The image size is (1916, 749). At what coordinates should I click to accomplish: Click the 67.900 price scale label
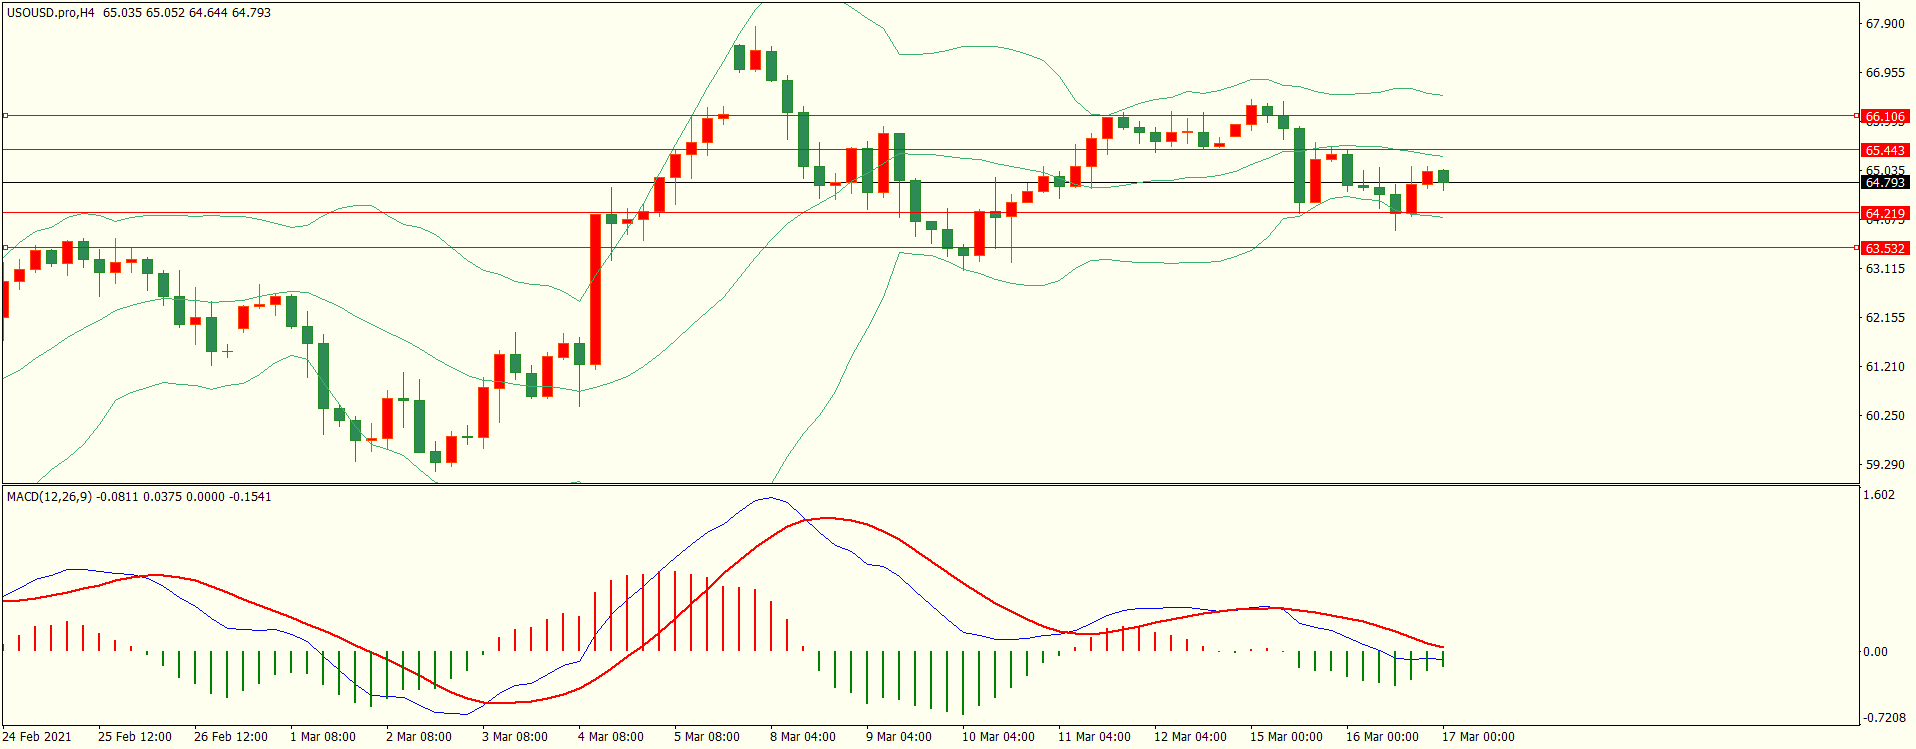pos(1885,24)
